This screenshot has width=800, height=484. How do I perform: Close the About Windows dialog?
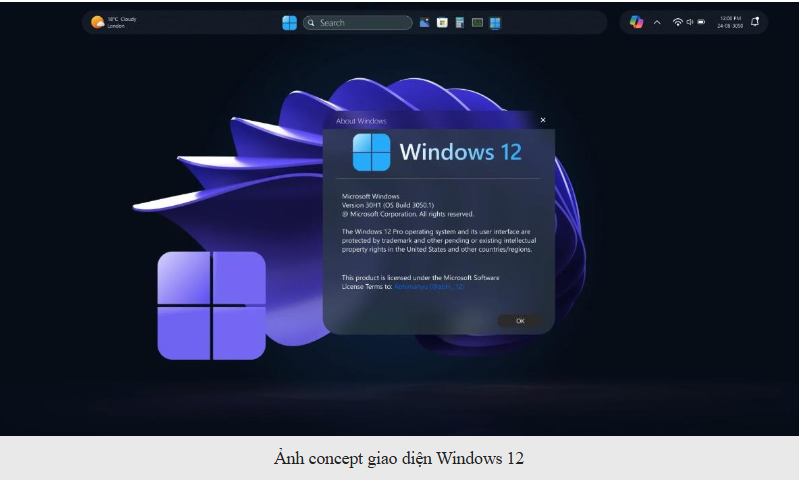(x=543, y=120)
